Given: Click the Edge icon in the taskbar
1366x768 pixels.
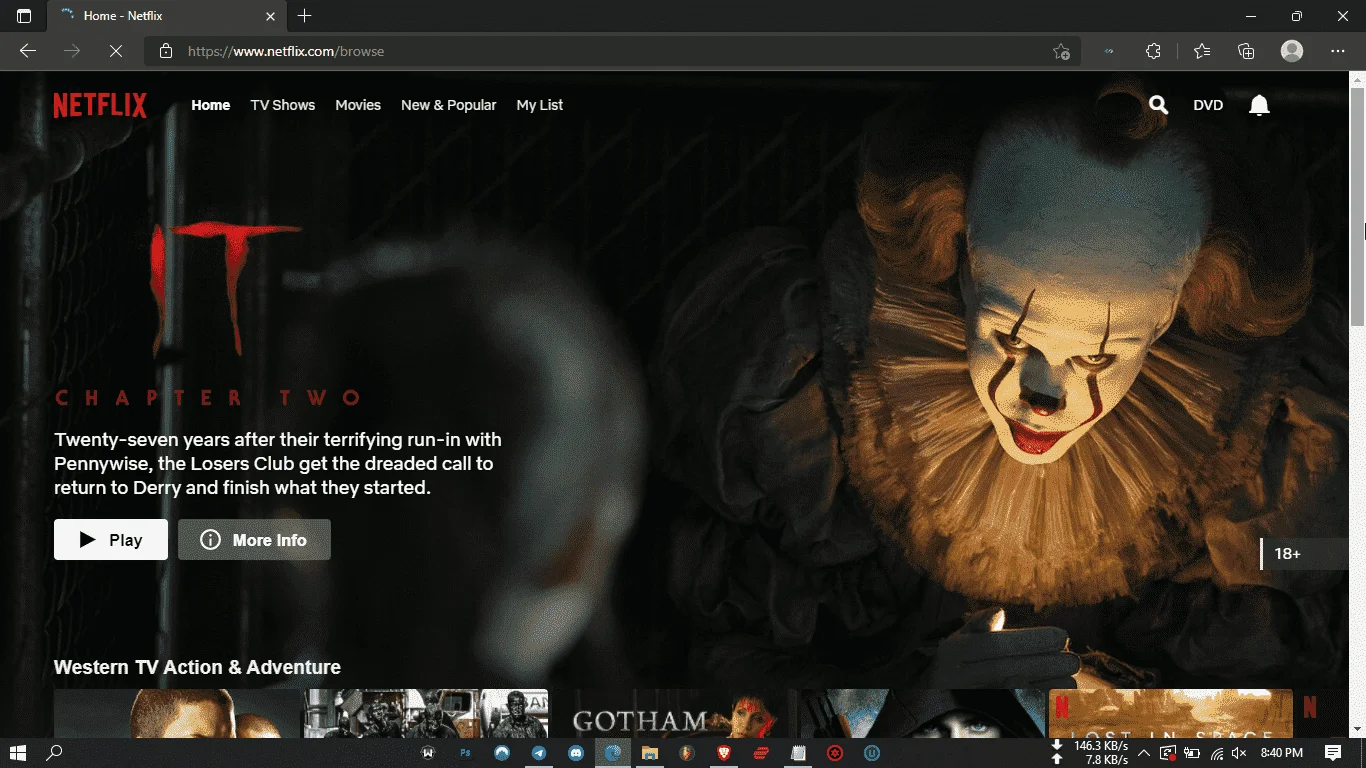Looking at the screenshot, I should click(613, 752).
